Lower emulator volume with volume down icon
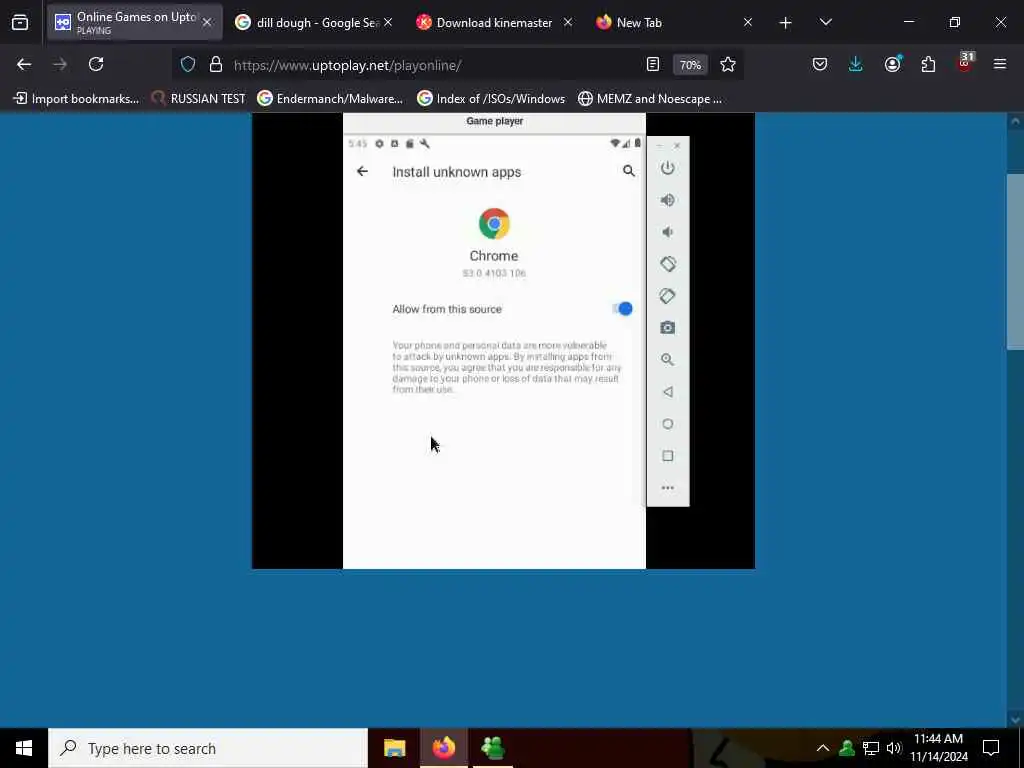This screenshot has width=1024, height=768. (x=667, y=232)
